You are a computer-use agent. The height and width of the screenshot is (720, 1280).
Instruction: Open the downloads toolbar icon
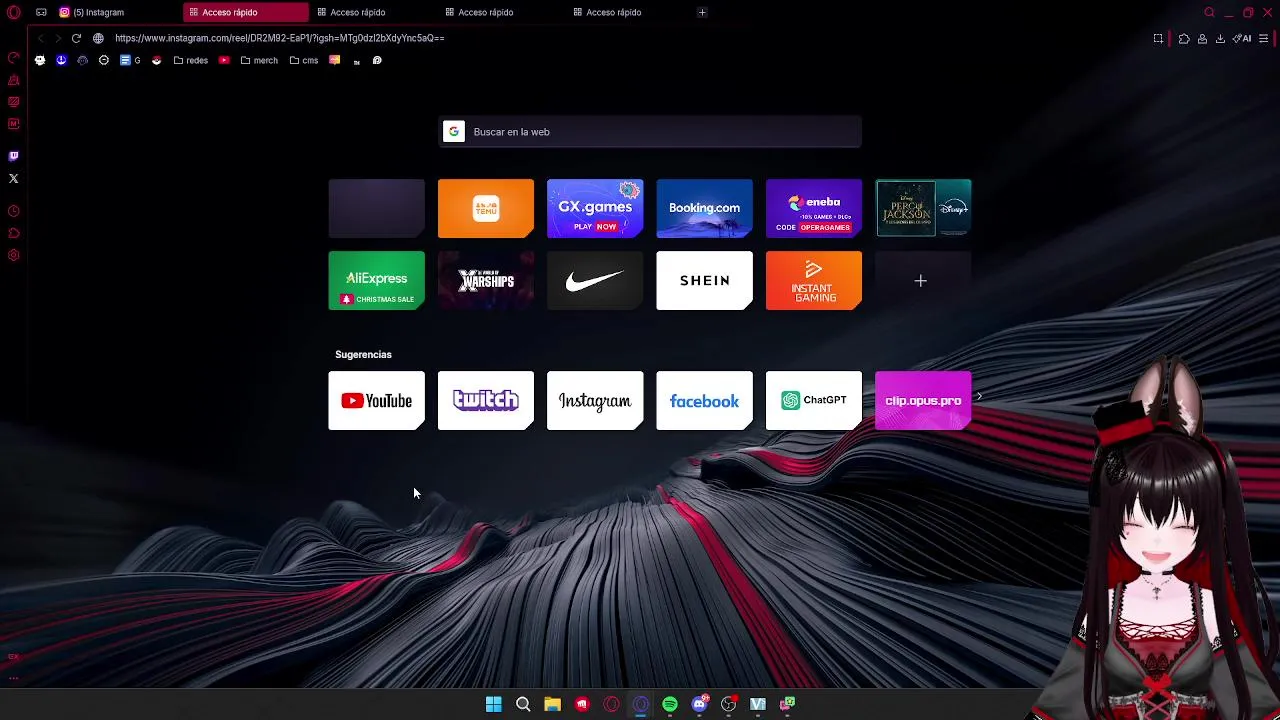pos(1220,39)
